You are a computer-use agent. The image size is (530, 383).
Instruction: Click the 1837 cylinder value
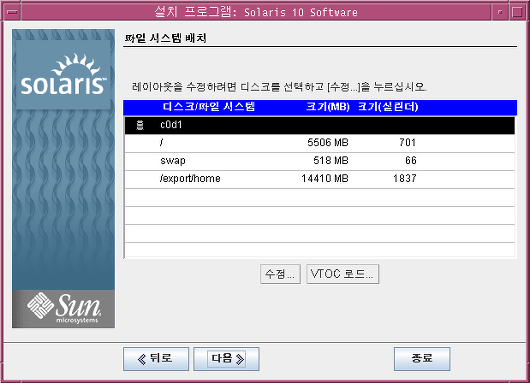(x=405, y=178)
